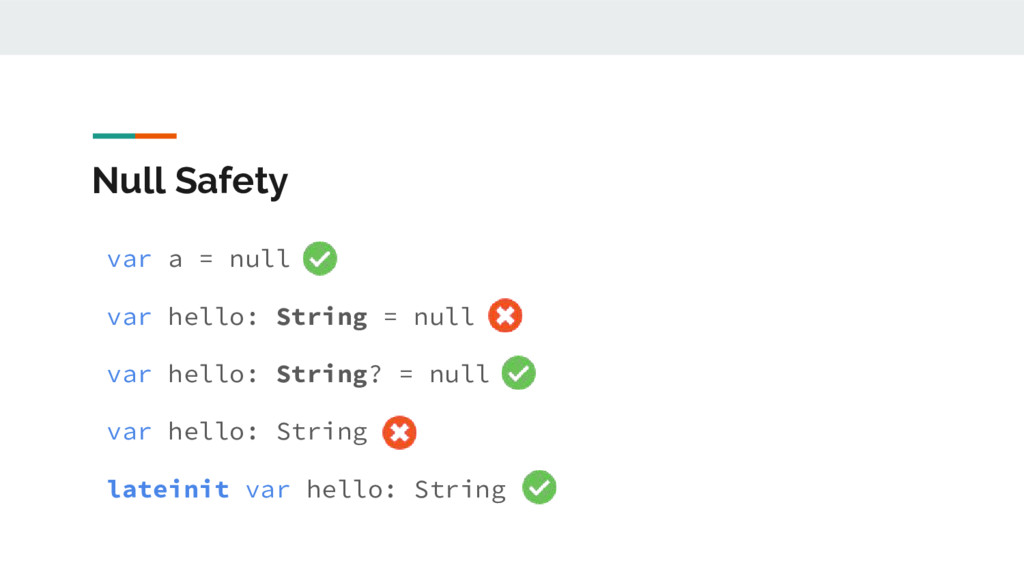
Task: Click 'null' in the 'var a = null' line
Action: [259, 259]
